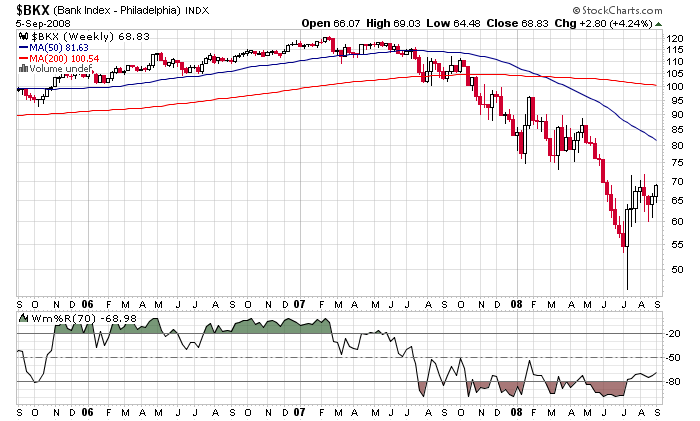Click the 07 year marker under Wm%R panel

pyautogui.click(x=299, y=412)
